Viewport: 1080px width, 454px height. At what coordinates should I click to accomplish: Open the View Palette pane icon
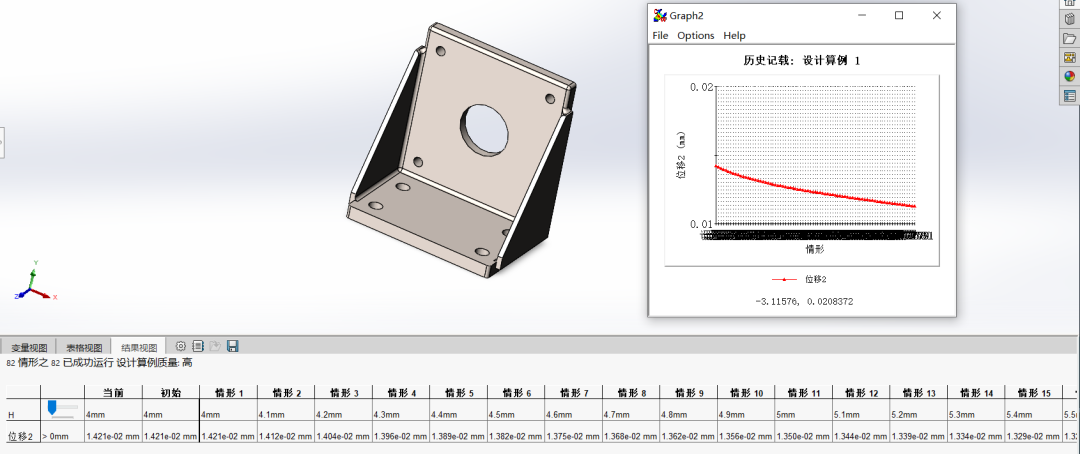(1070, 57)
